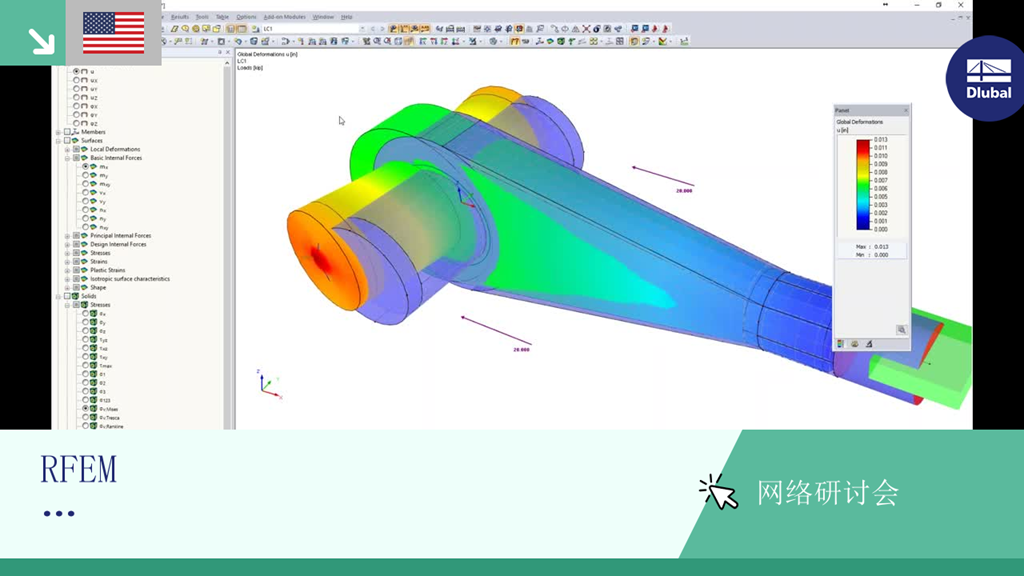The image size is (1024, 576).
Task: Click the Surfaces layered icon in tree
Action: coord(75,140)
